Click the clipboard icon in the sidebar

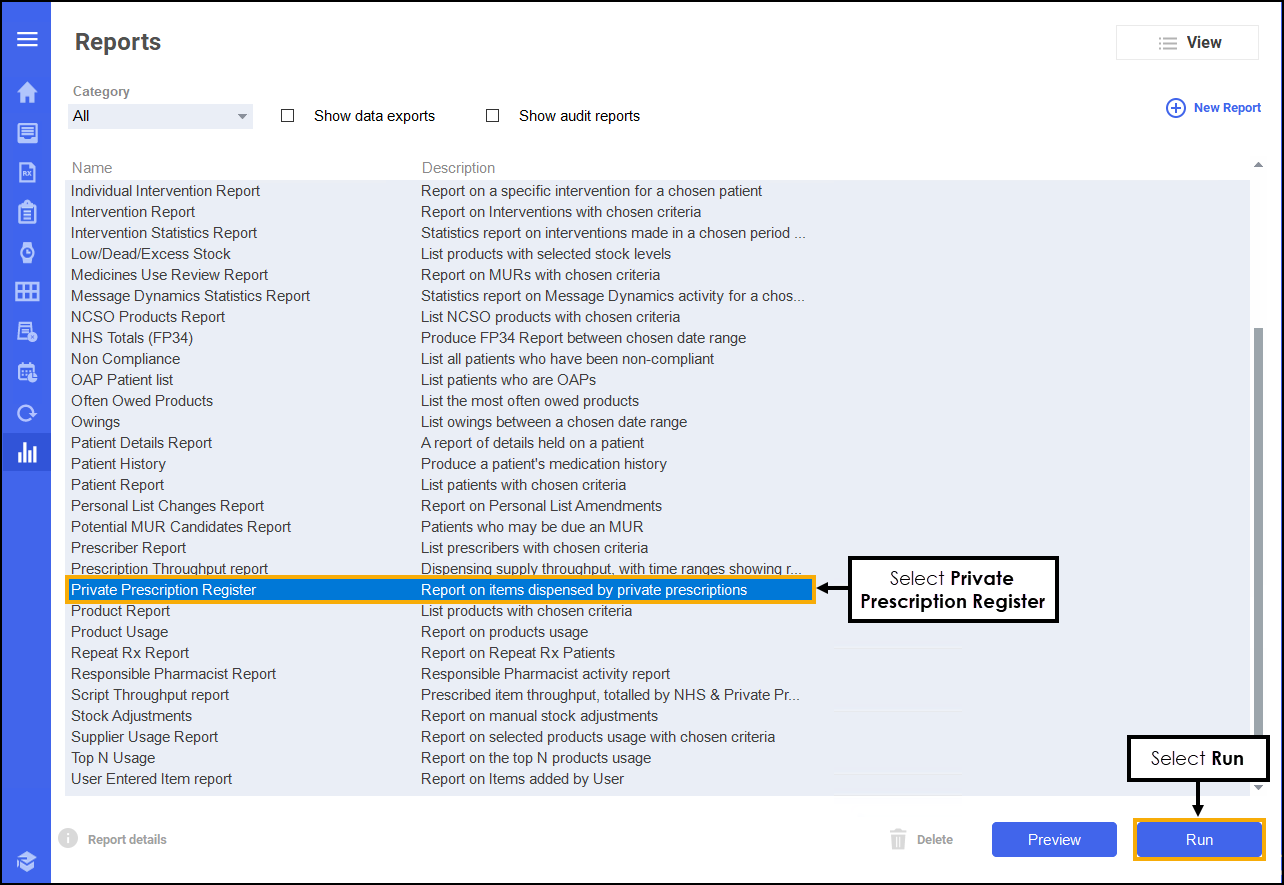coord(27,212)
